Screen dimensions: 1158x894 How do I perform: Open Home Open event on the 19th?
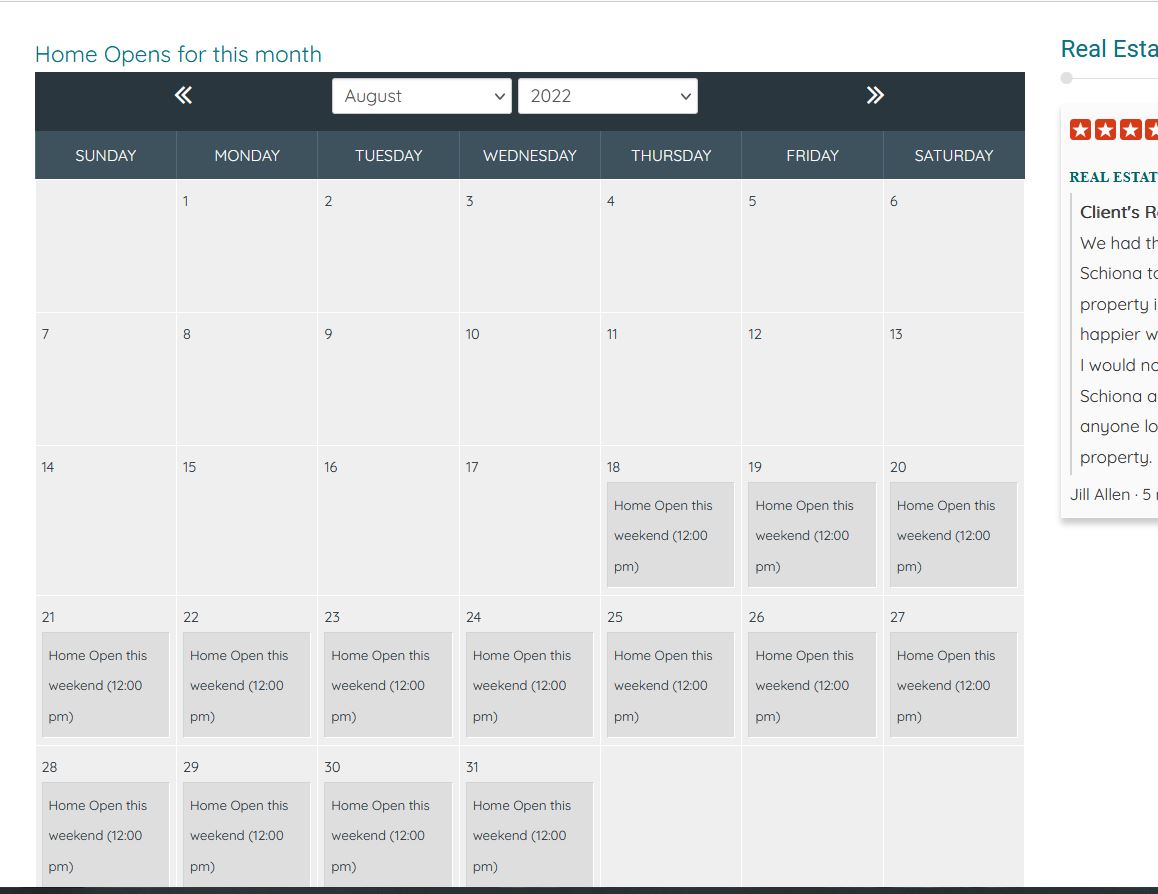click(812, 535)
